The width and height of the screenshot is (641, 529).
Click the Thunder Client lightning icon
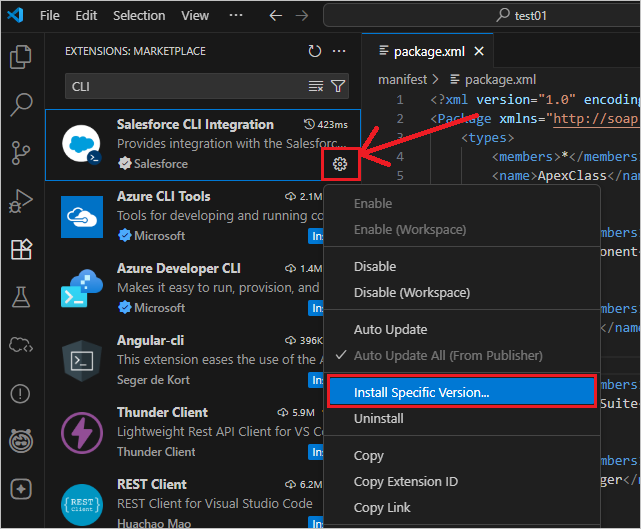pos(82,433)
